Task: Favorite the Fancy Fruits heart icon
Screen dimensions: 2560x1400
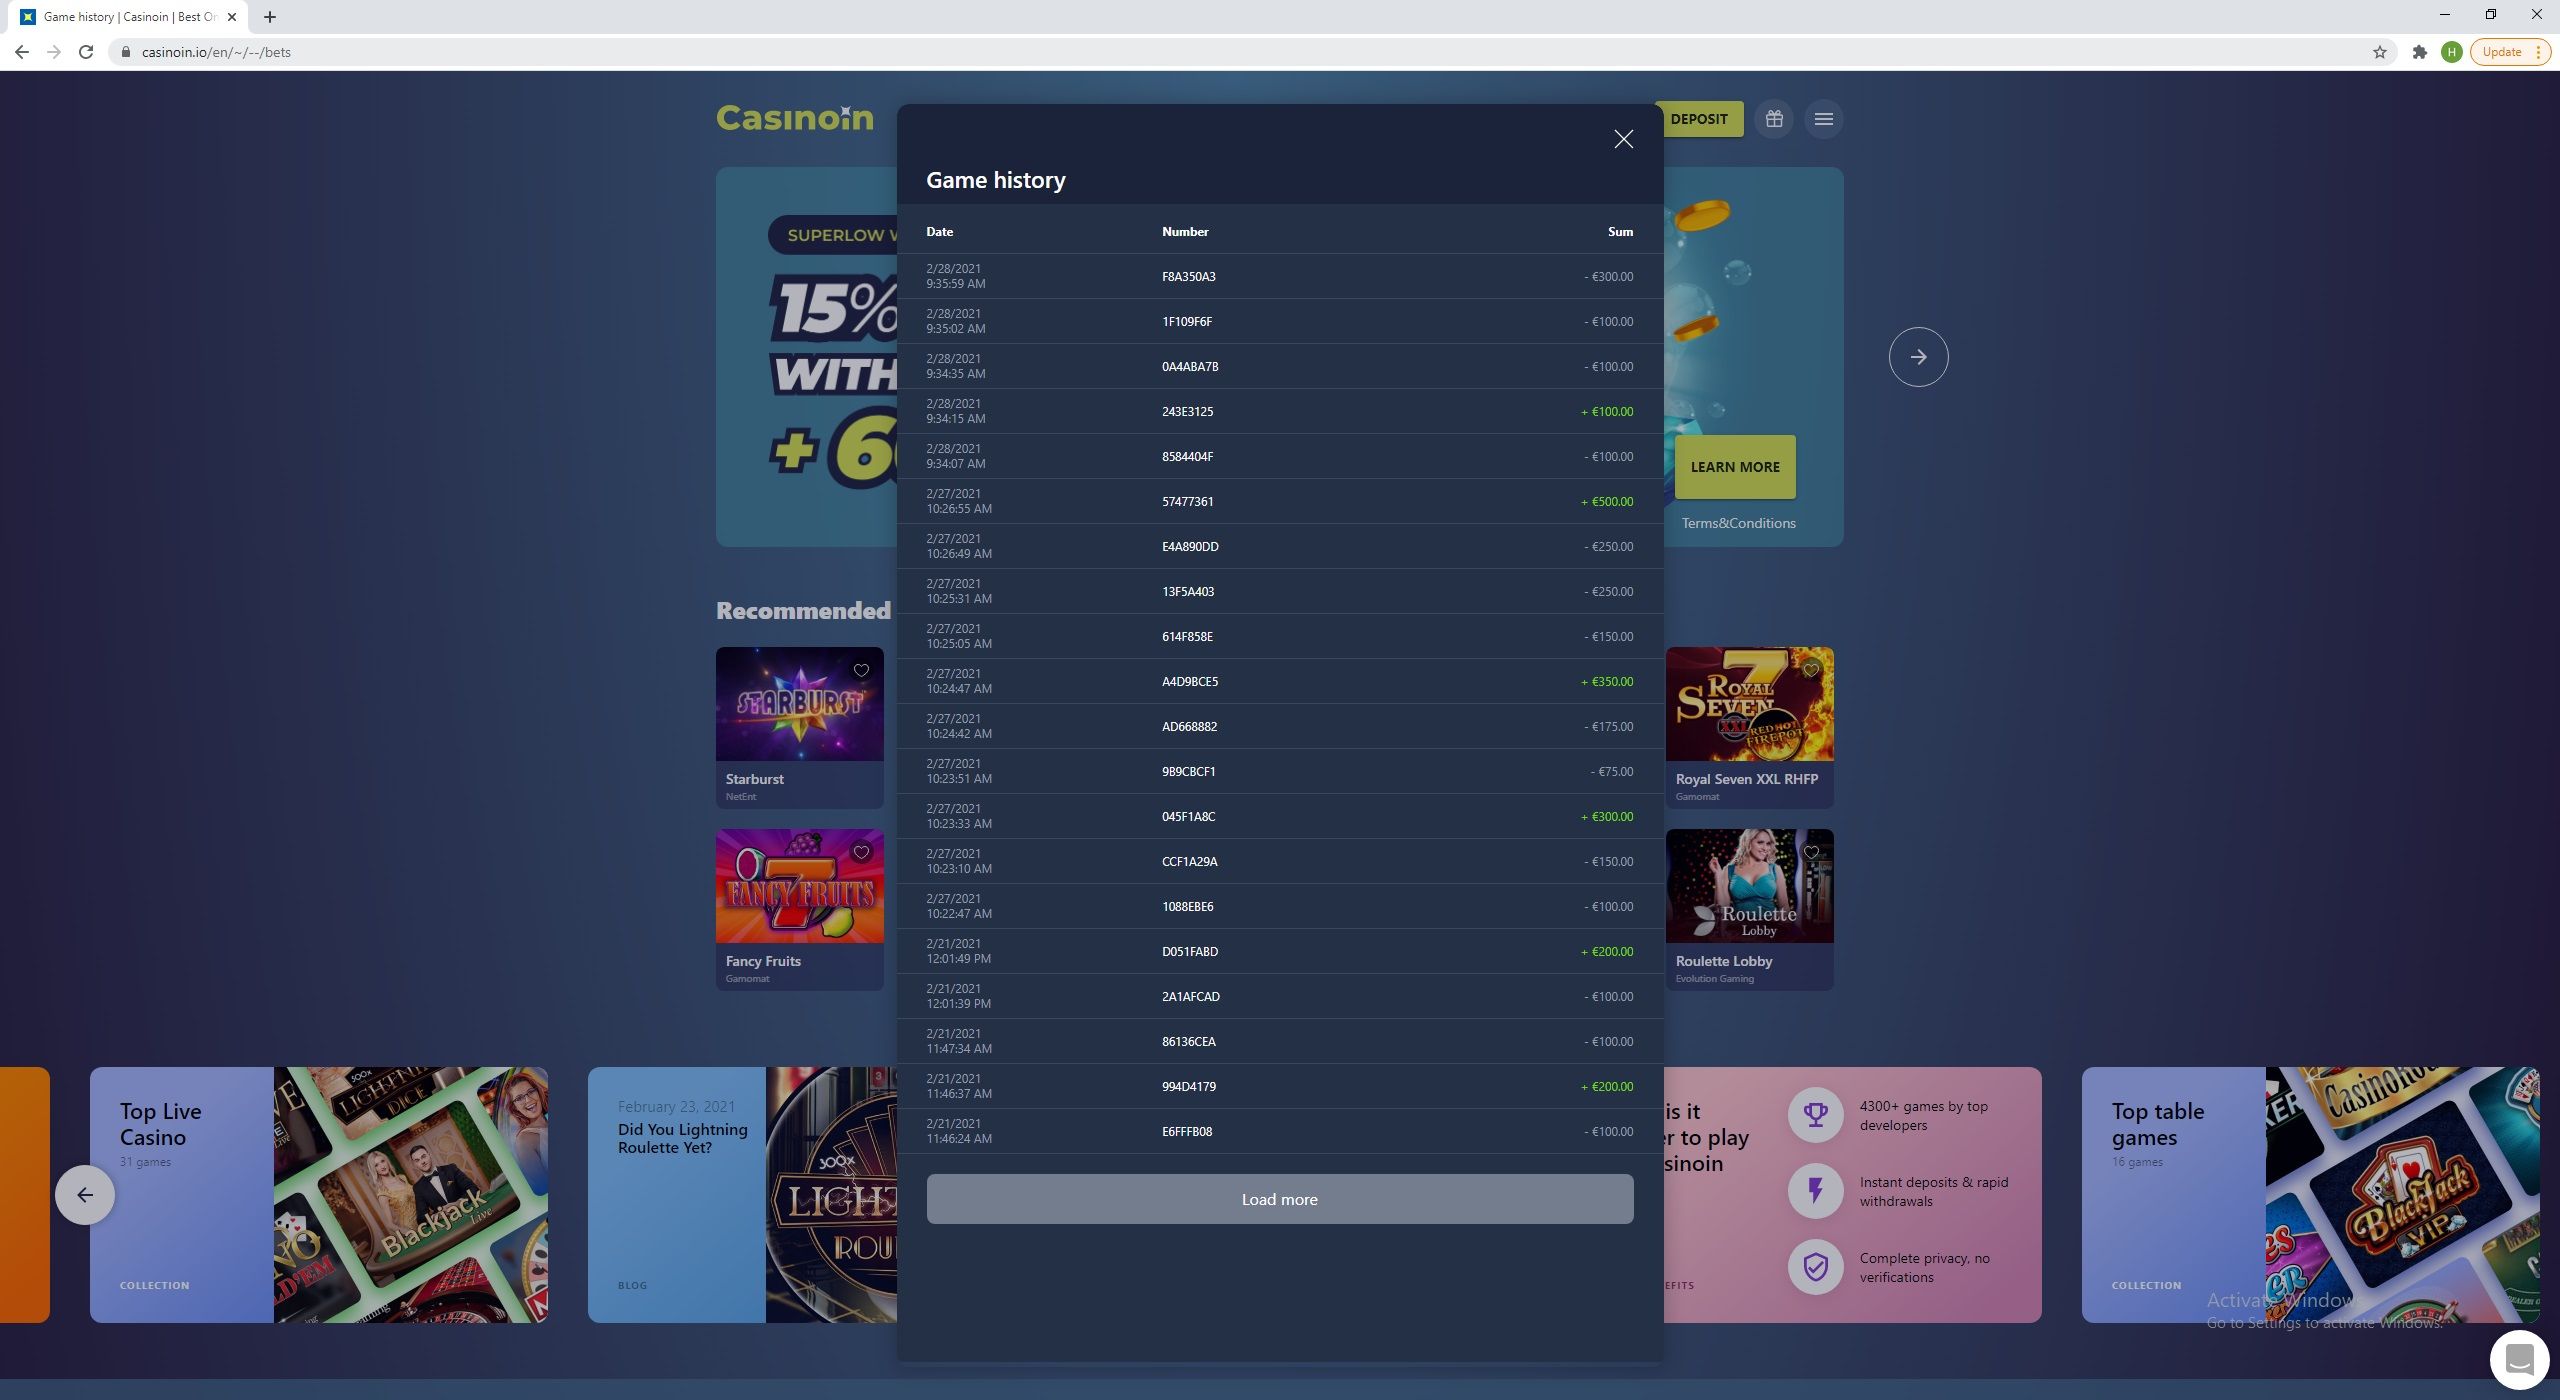Action: click(861, 853)
